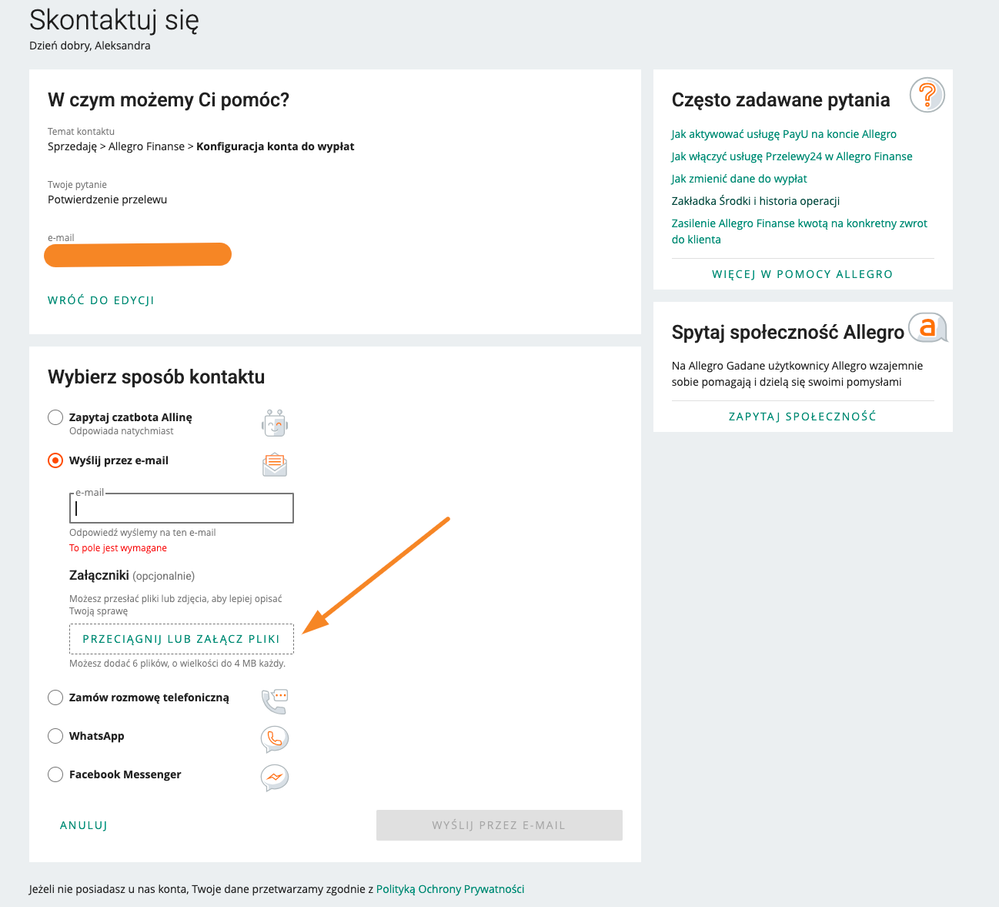
Task: Open the Polityką Ochrony Prywatności link
Action: coord(450,889)
